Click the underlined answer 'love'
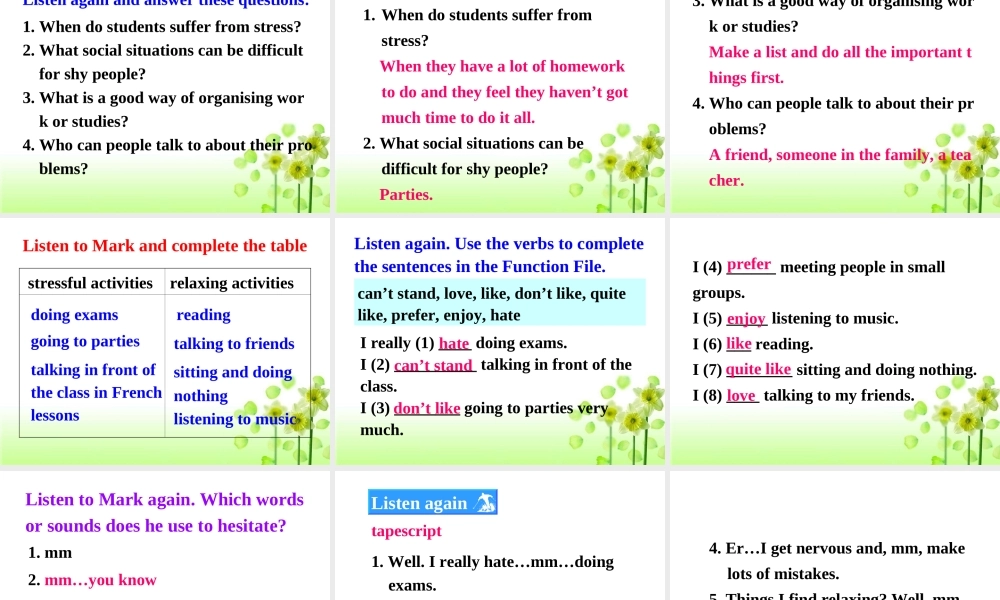The height and width of the screenshot is (600, 1000). pos(742,396)
